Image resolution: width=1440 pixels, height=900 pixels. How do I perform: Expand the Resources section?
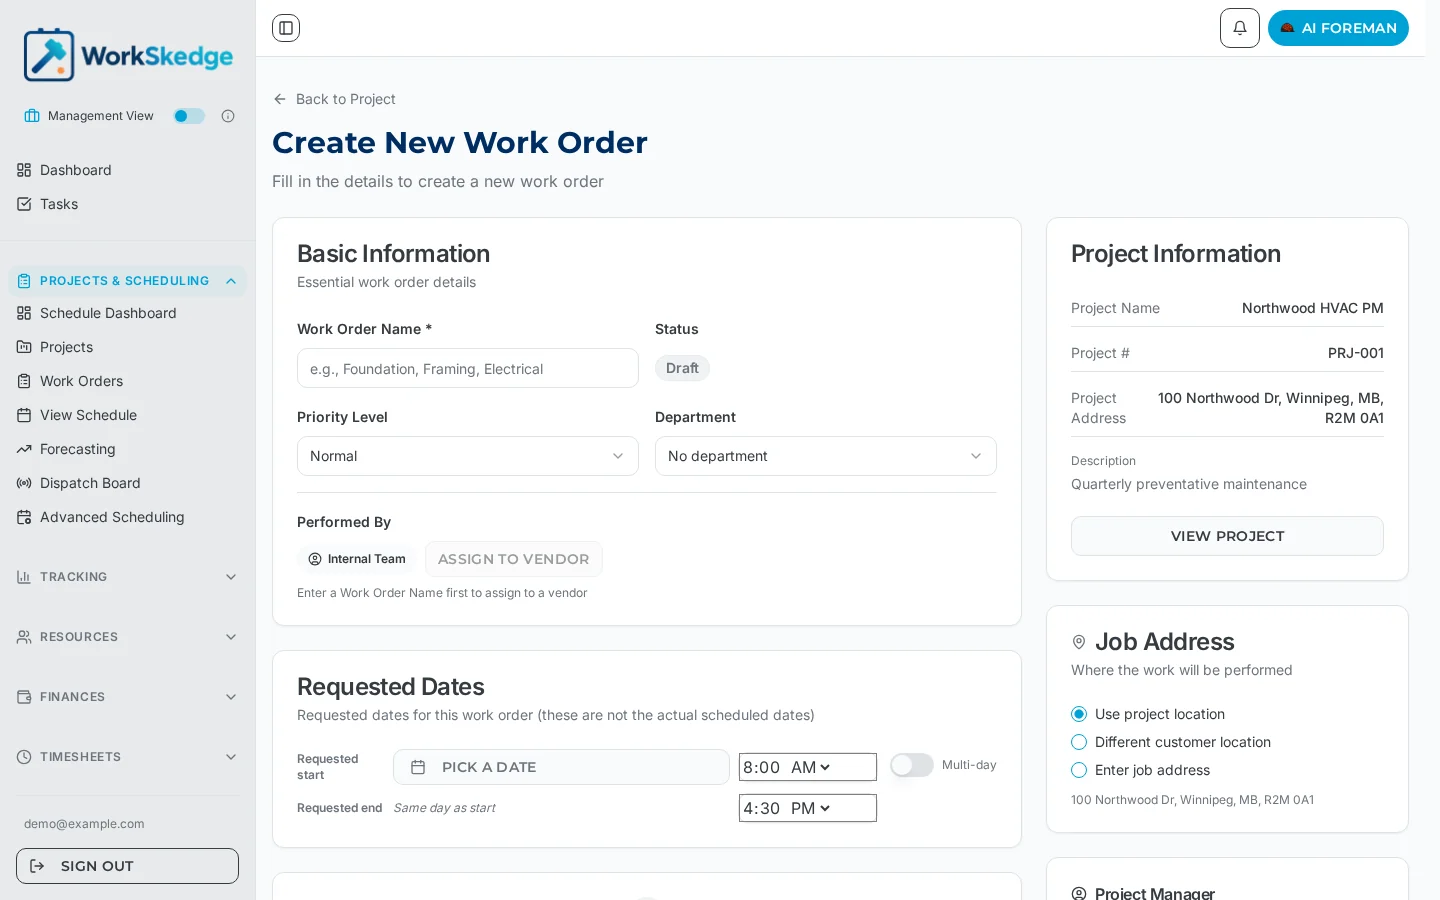click(x=127, y=637)
